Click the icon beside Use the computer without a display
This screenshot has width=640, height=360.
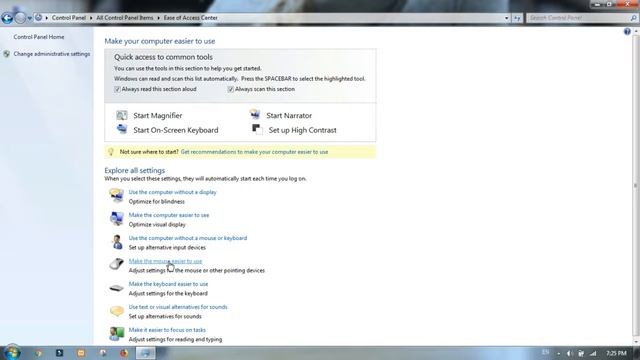point(116,196)
